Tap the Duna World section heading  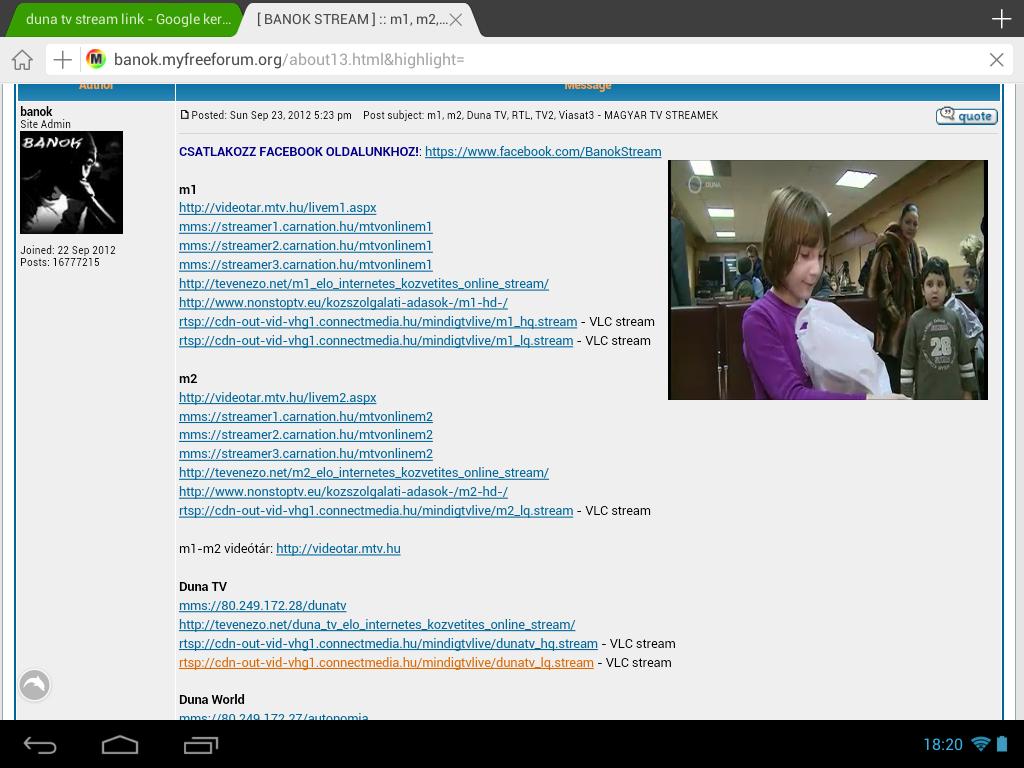tap(212, 699)
